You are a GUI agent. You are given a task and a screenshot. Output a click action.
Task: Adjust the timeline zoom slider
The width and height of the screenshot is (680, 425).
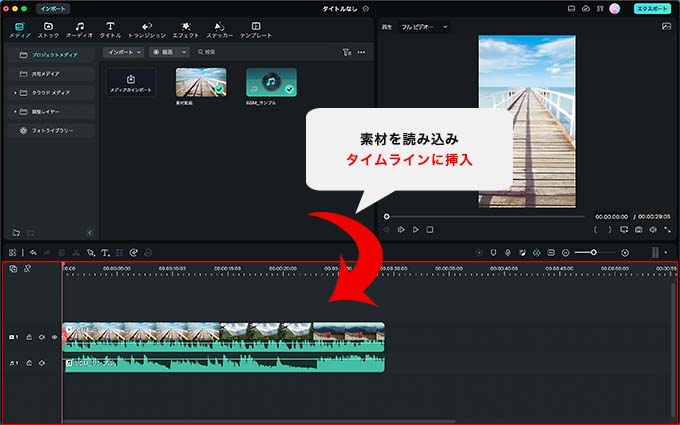593,252
